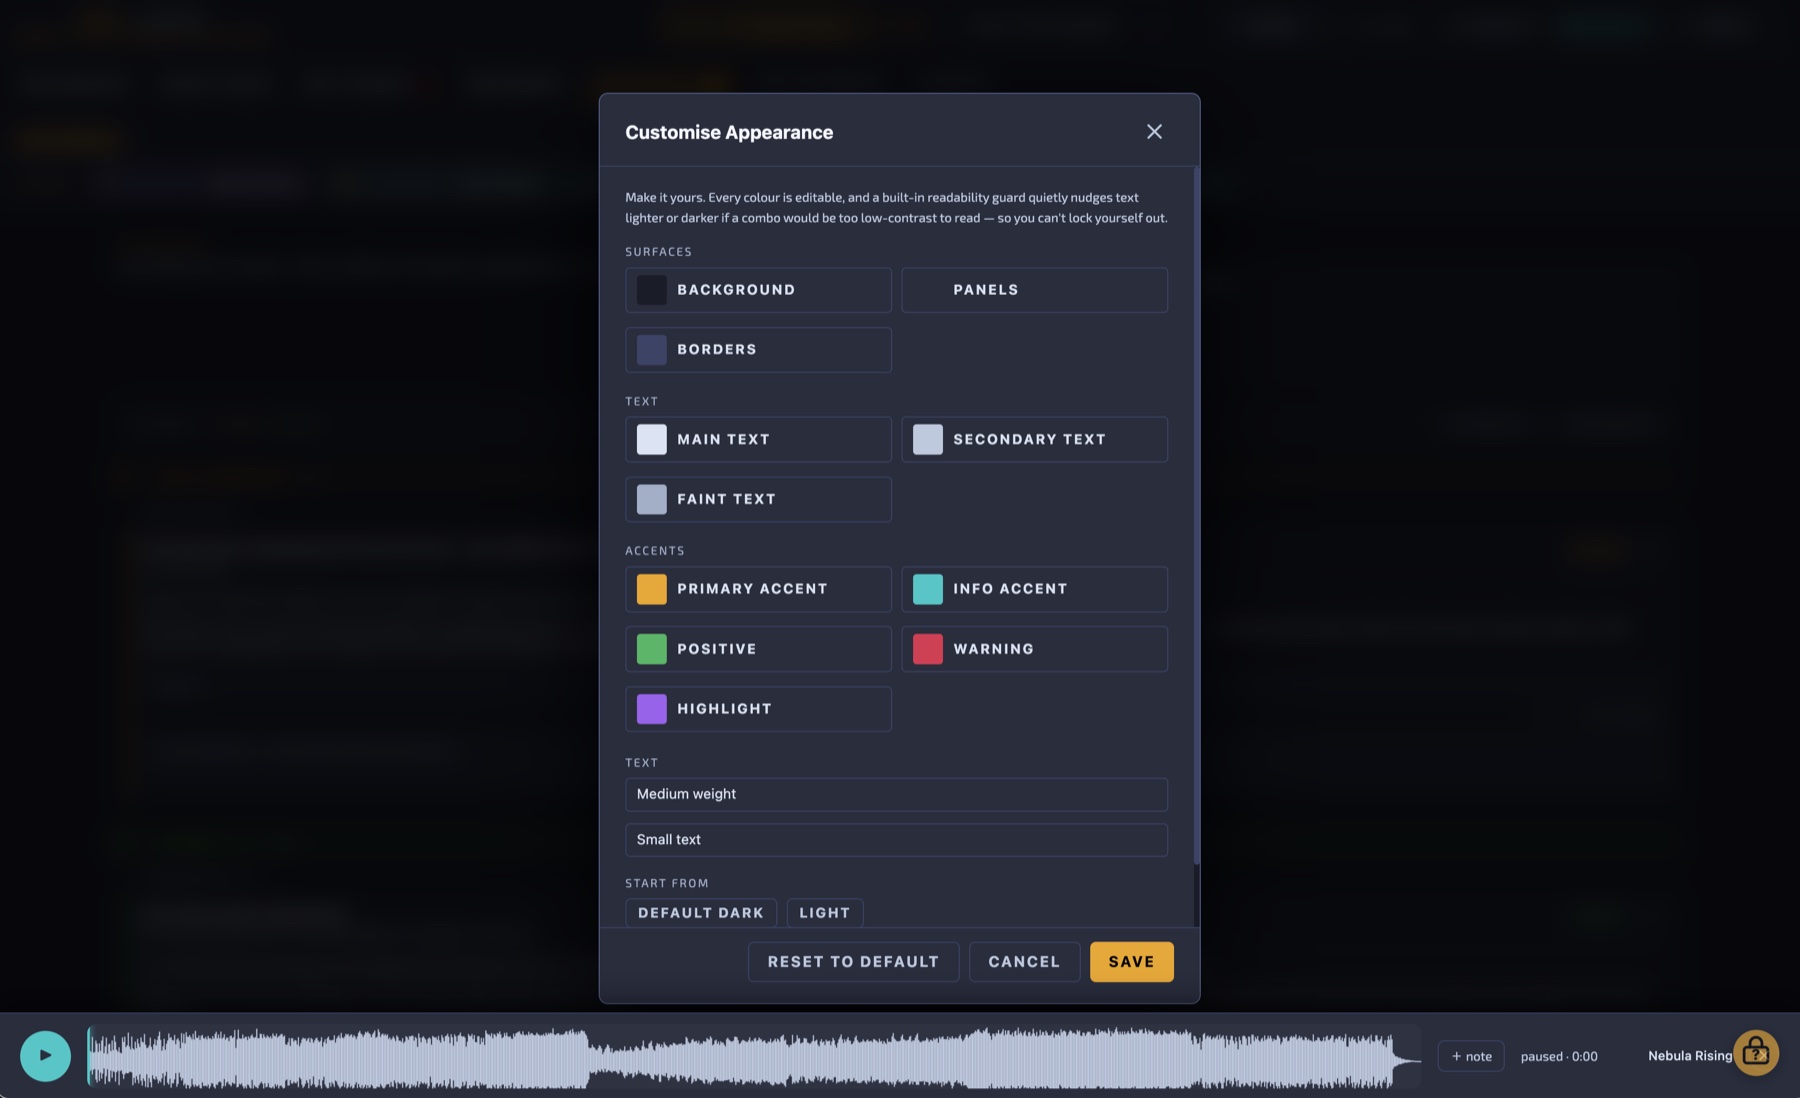Add a note with the + note button

coord(1471,1056)
